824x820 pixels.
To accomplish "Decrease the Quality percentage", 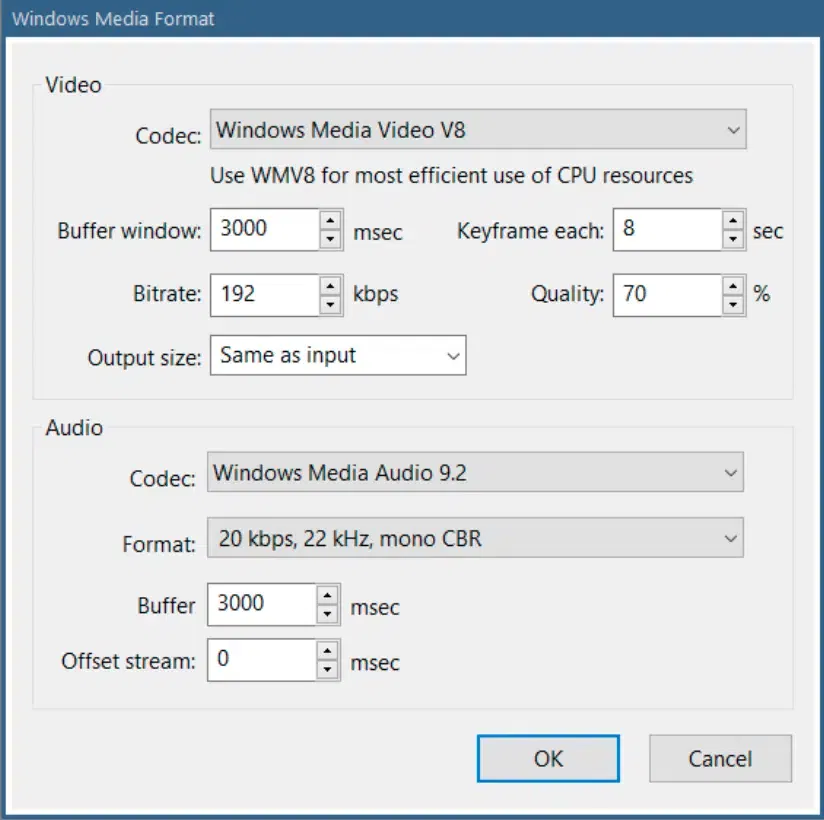I will point(734,304).
